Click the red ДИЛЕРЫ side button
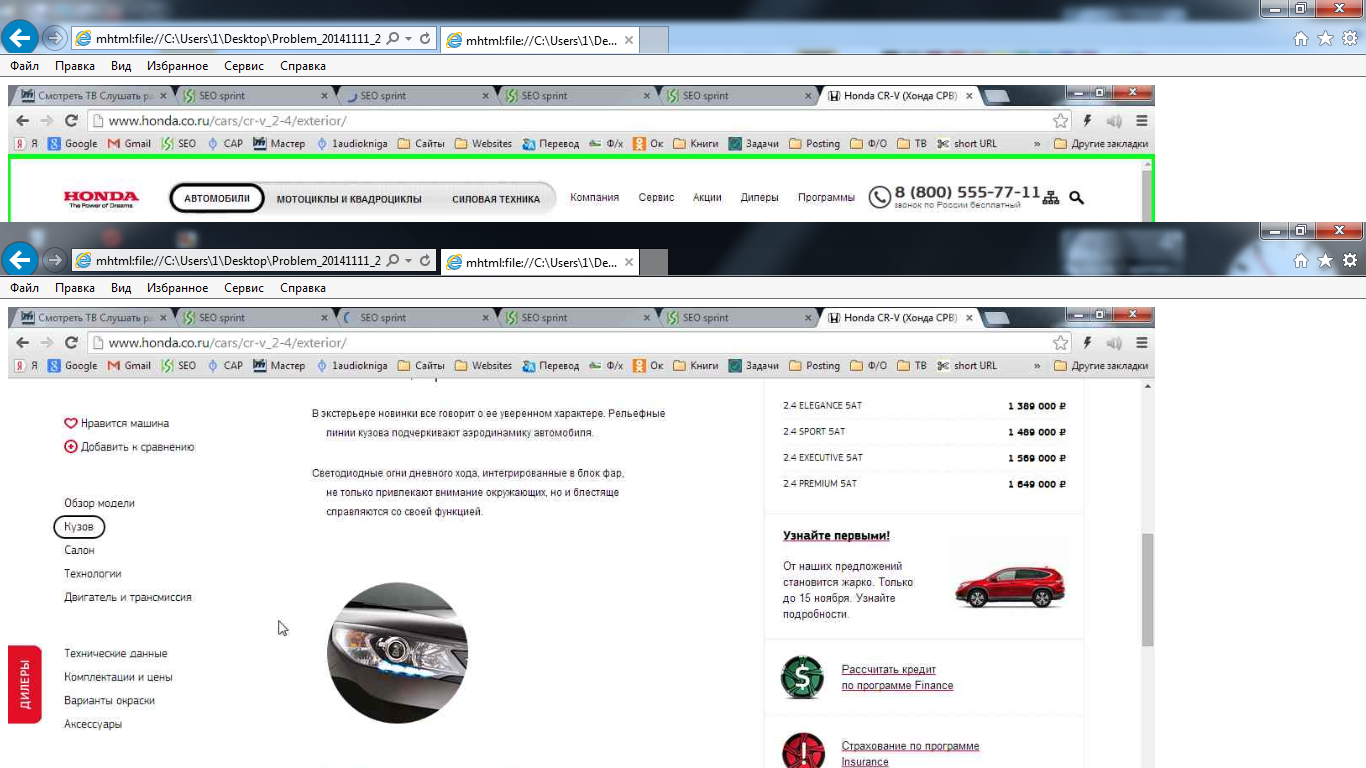1366x768 pixels. pyautogui.click(x=24, y=684)
